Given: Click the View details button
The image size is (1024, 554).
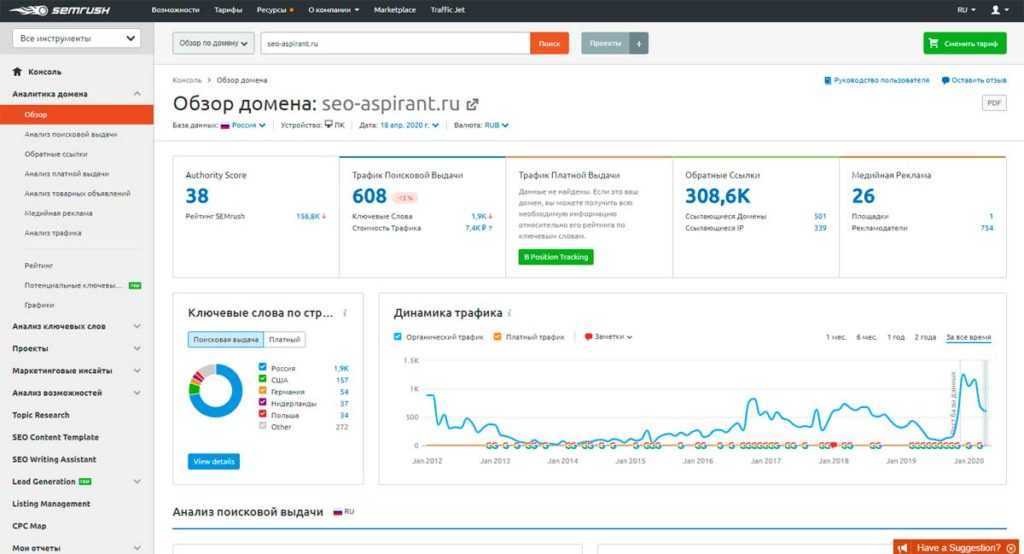Looking at the screenshot, I should 214,462.
